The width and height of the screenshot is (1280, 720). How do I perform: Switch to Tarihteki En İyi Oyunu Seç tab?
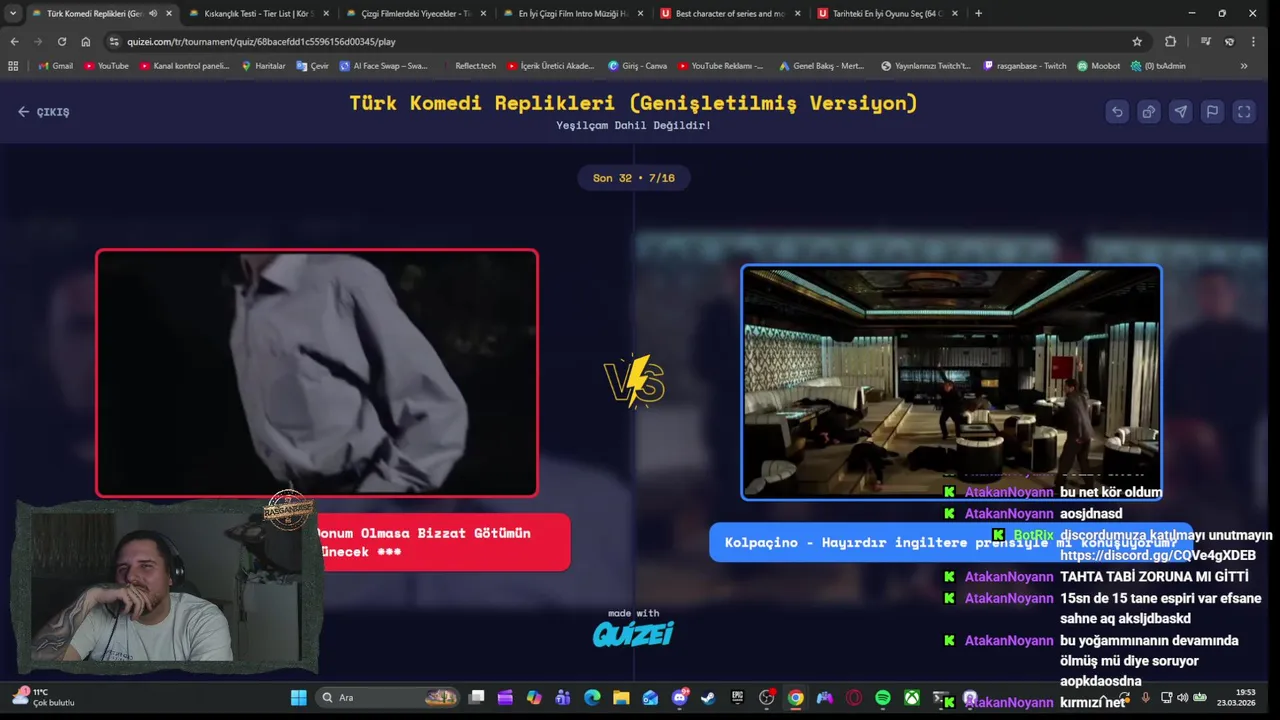[888, 13]
